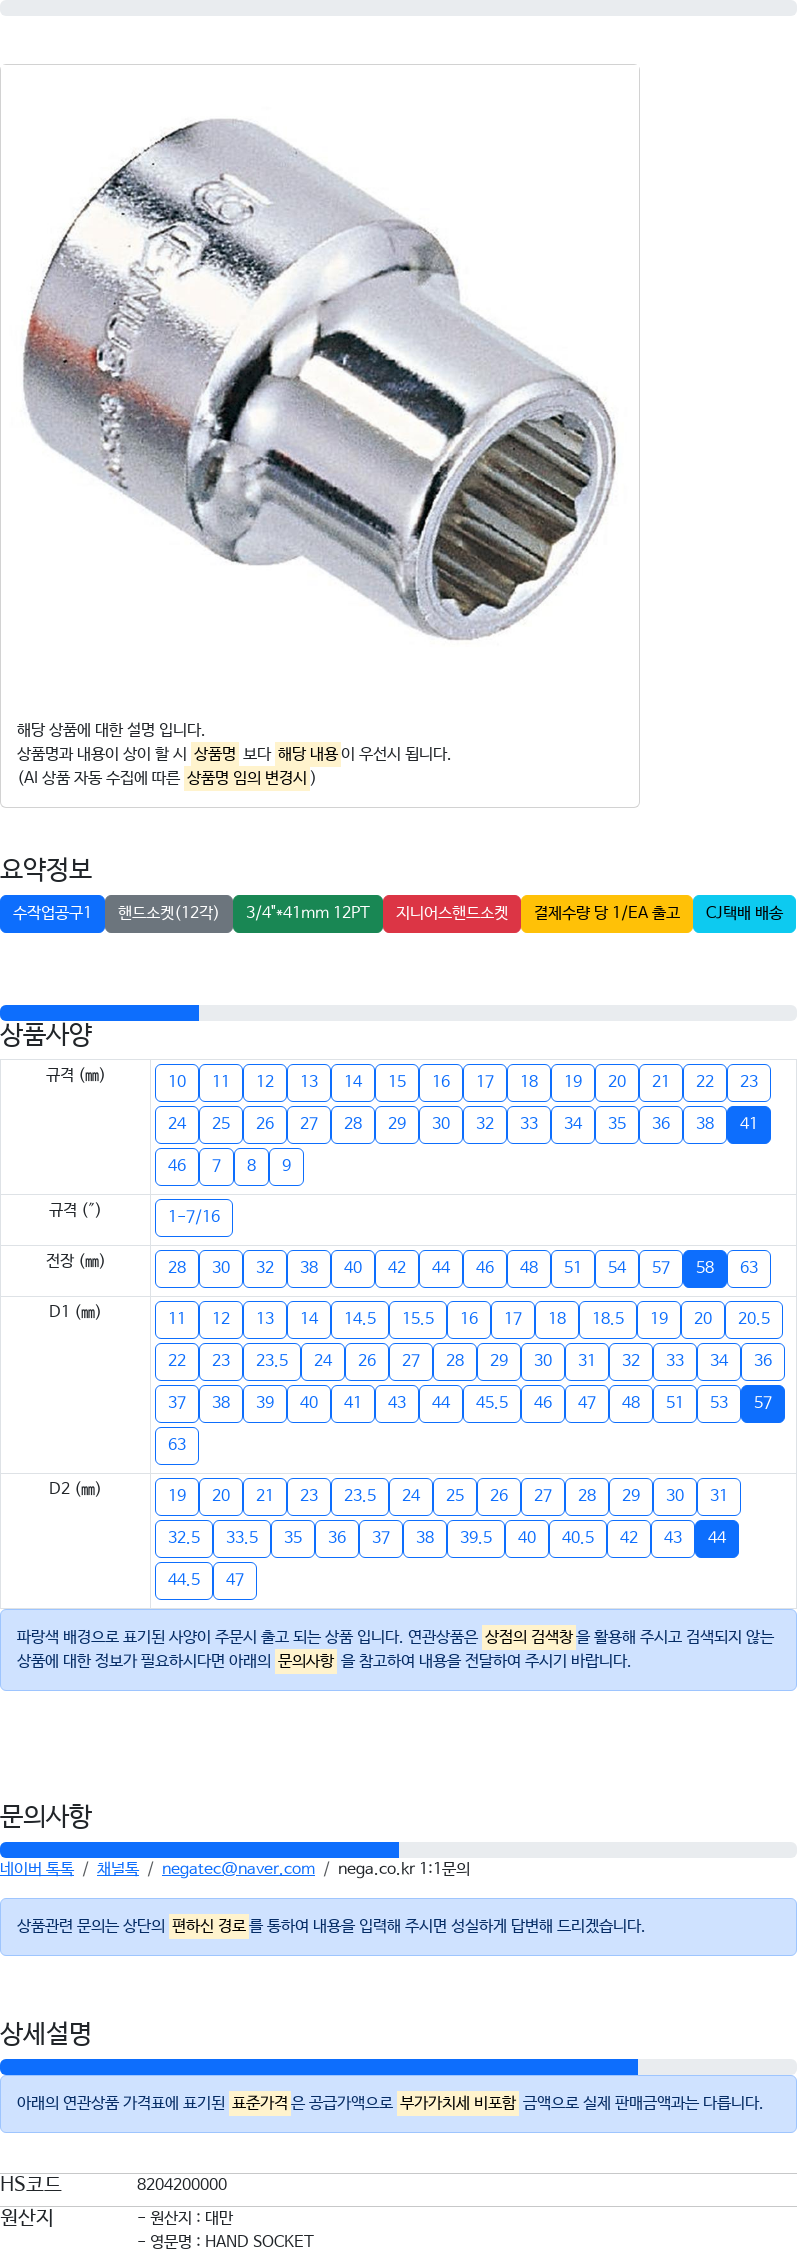Click the chrome socket product image
This screenshot has height=2255, width=797.
[320, 380]
